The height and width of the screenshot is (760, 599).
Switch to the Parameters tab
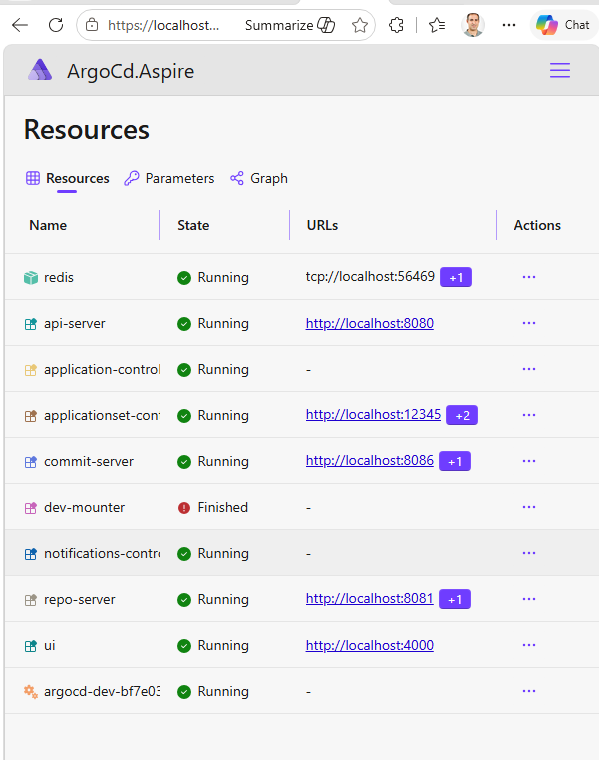click(169, 178)
